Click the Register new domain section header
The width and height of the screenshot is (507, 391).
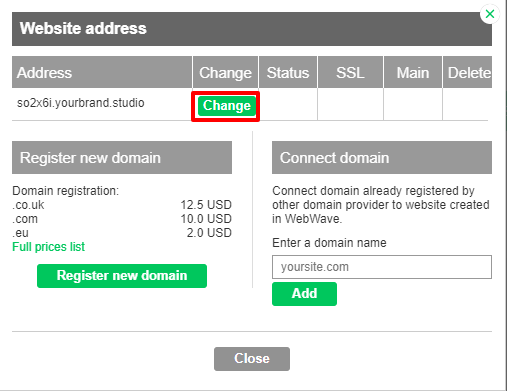coord(122,157)
